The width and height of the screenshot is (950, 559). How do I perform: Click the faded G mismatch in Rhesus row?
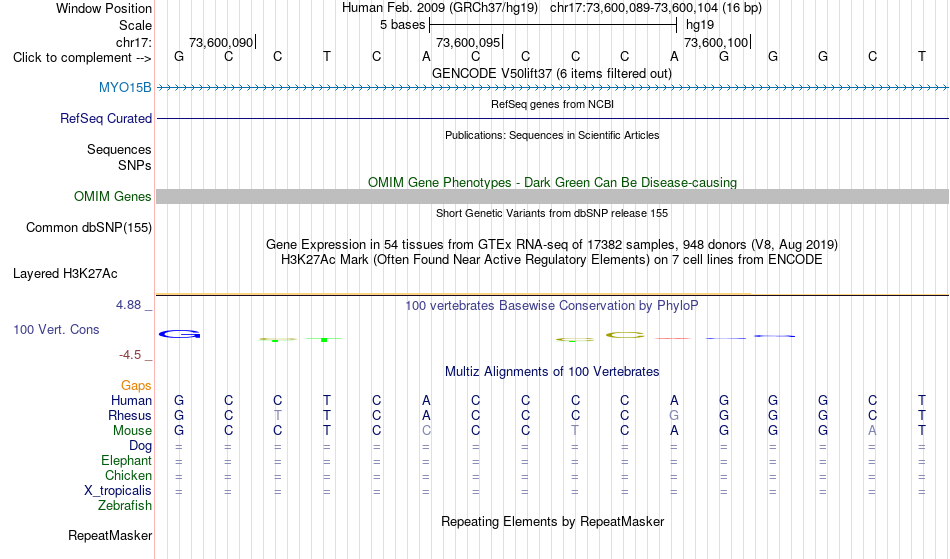674,415
